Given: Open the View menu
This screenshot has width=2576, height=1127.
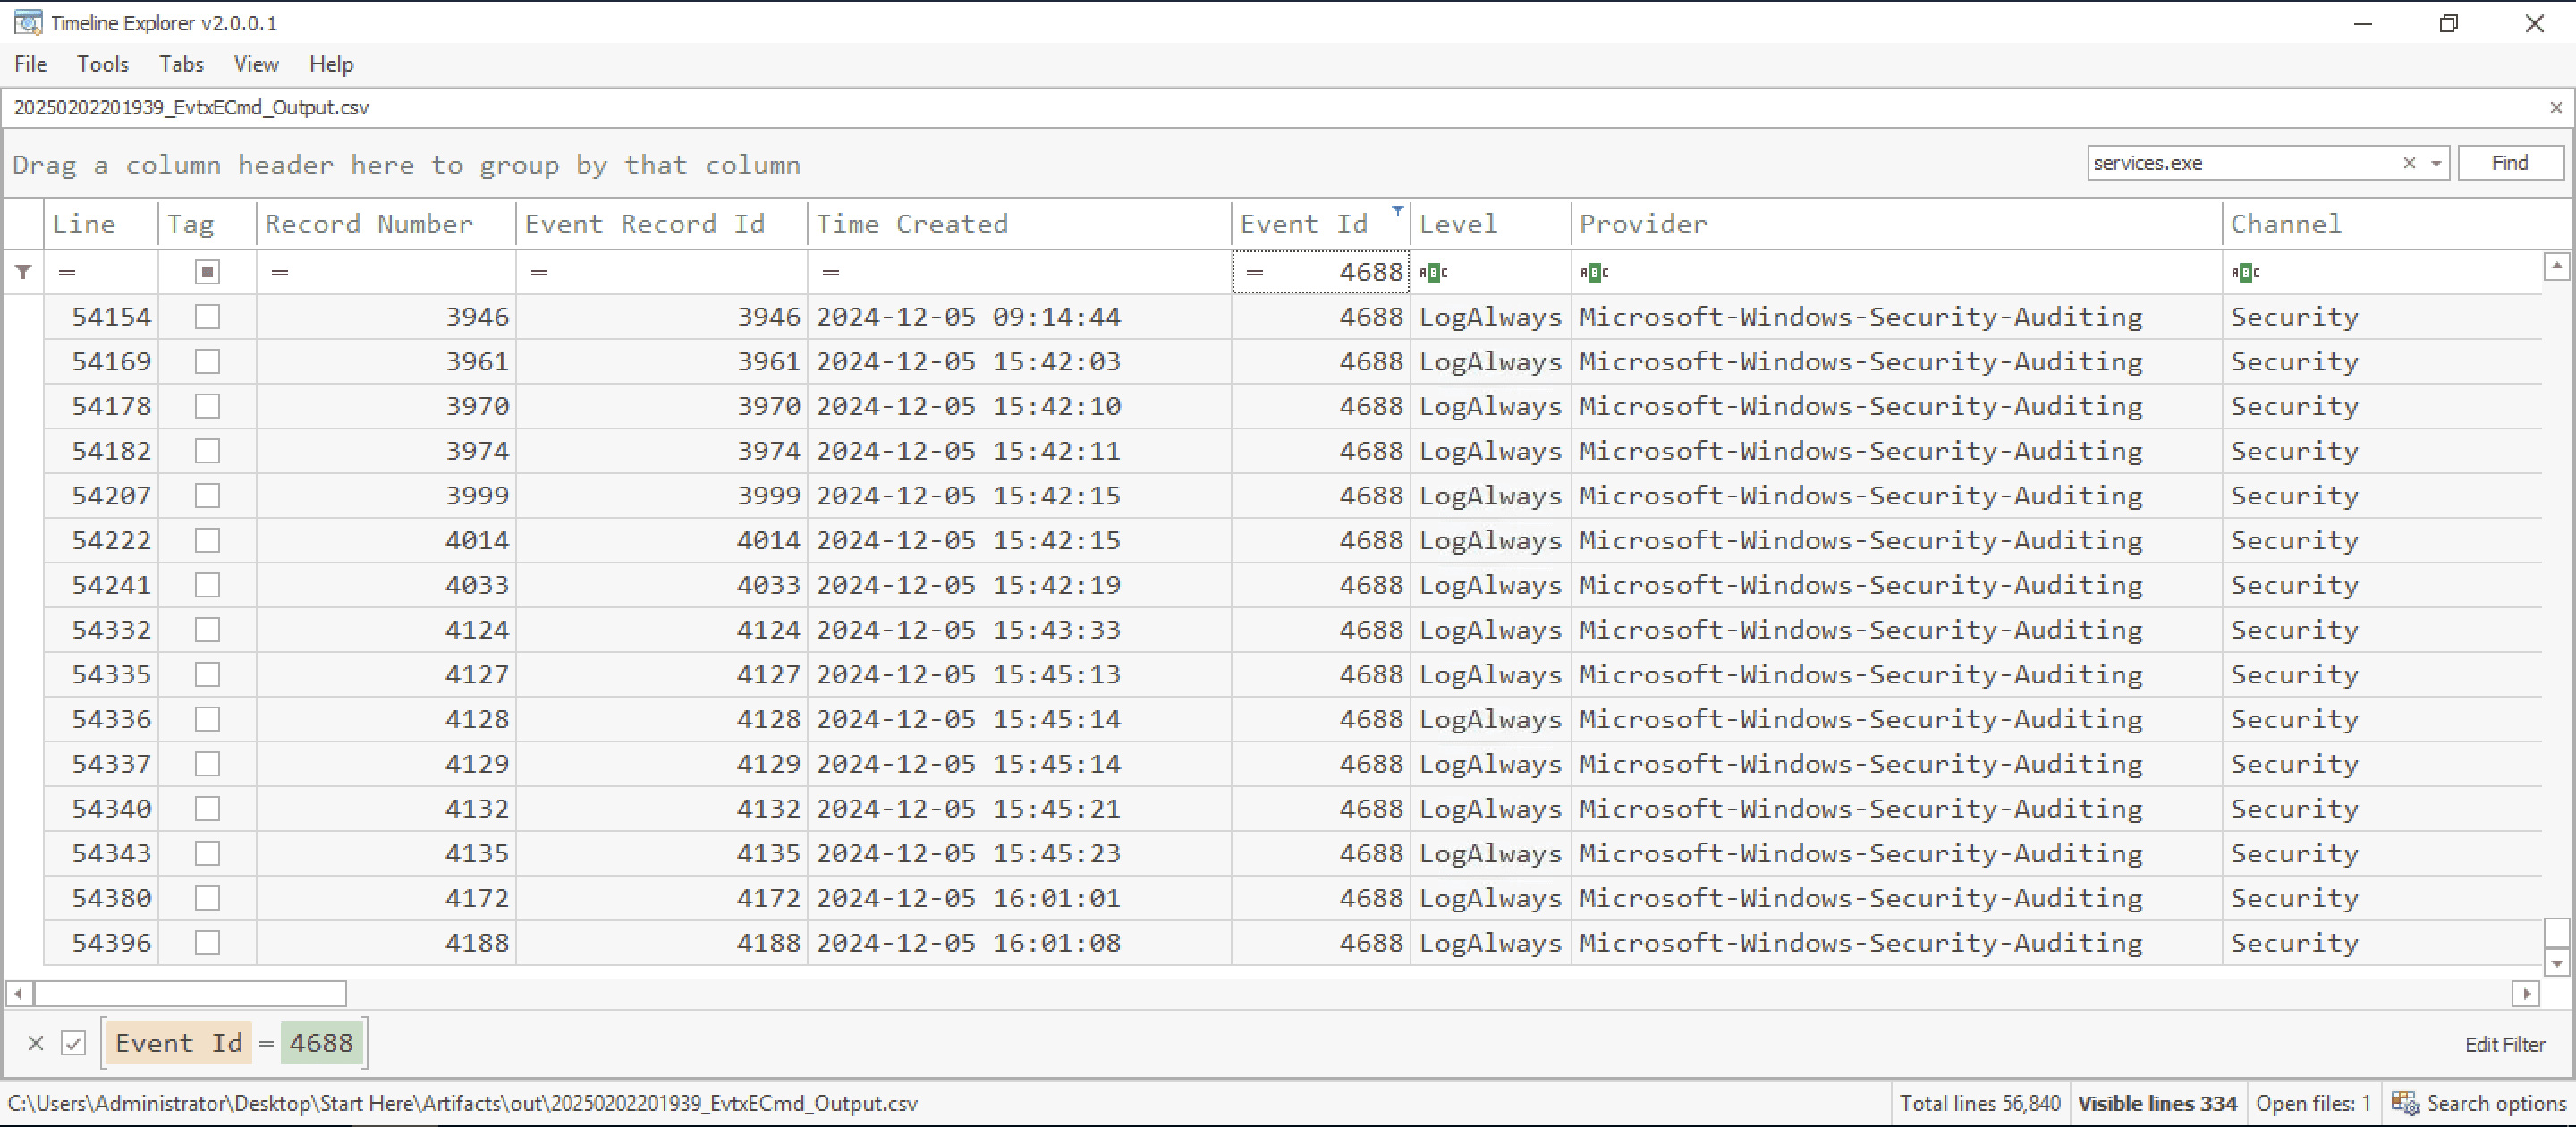Looking at the screenshot, I should point(256,64).
